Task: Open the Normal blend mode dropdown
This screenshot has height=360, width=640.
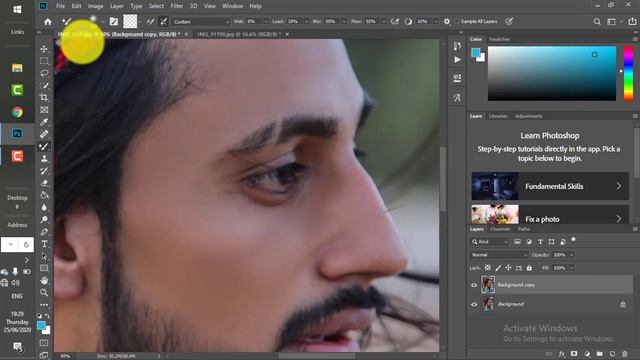Action: coord(499,255)
